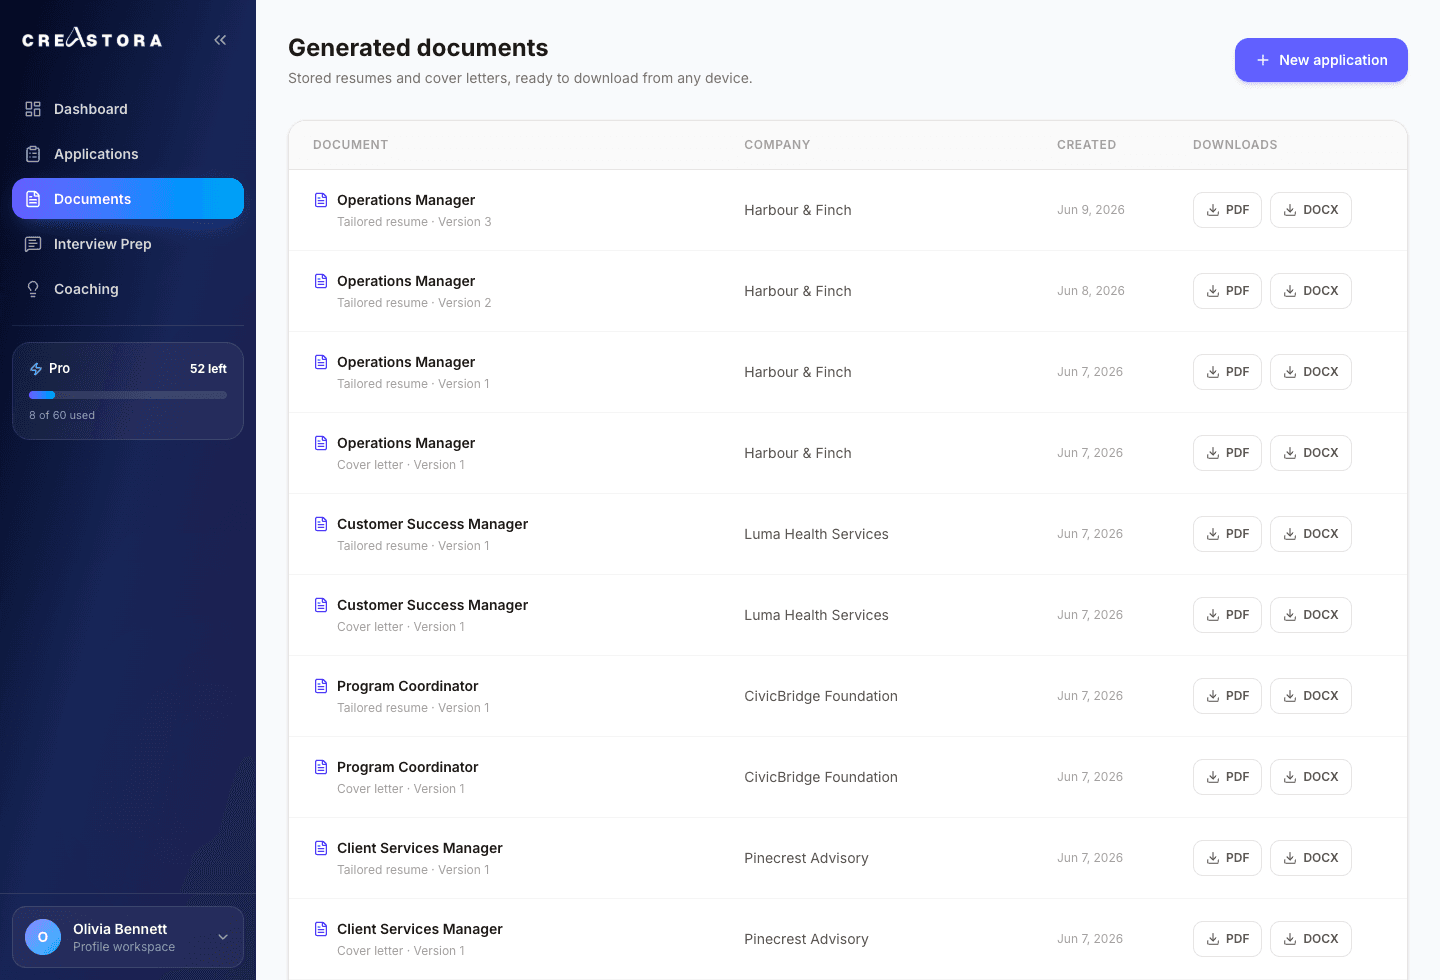Download DOCX of Program Coordinator cover letter
The width and height of the screenshot is (1440, 980).
pyautogui.click(x=1310, y=777)
